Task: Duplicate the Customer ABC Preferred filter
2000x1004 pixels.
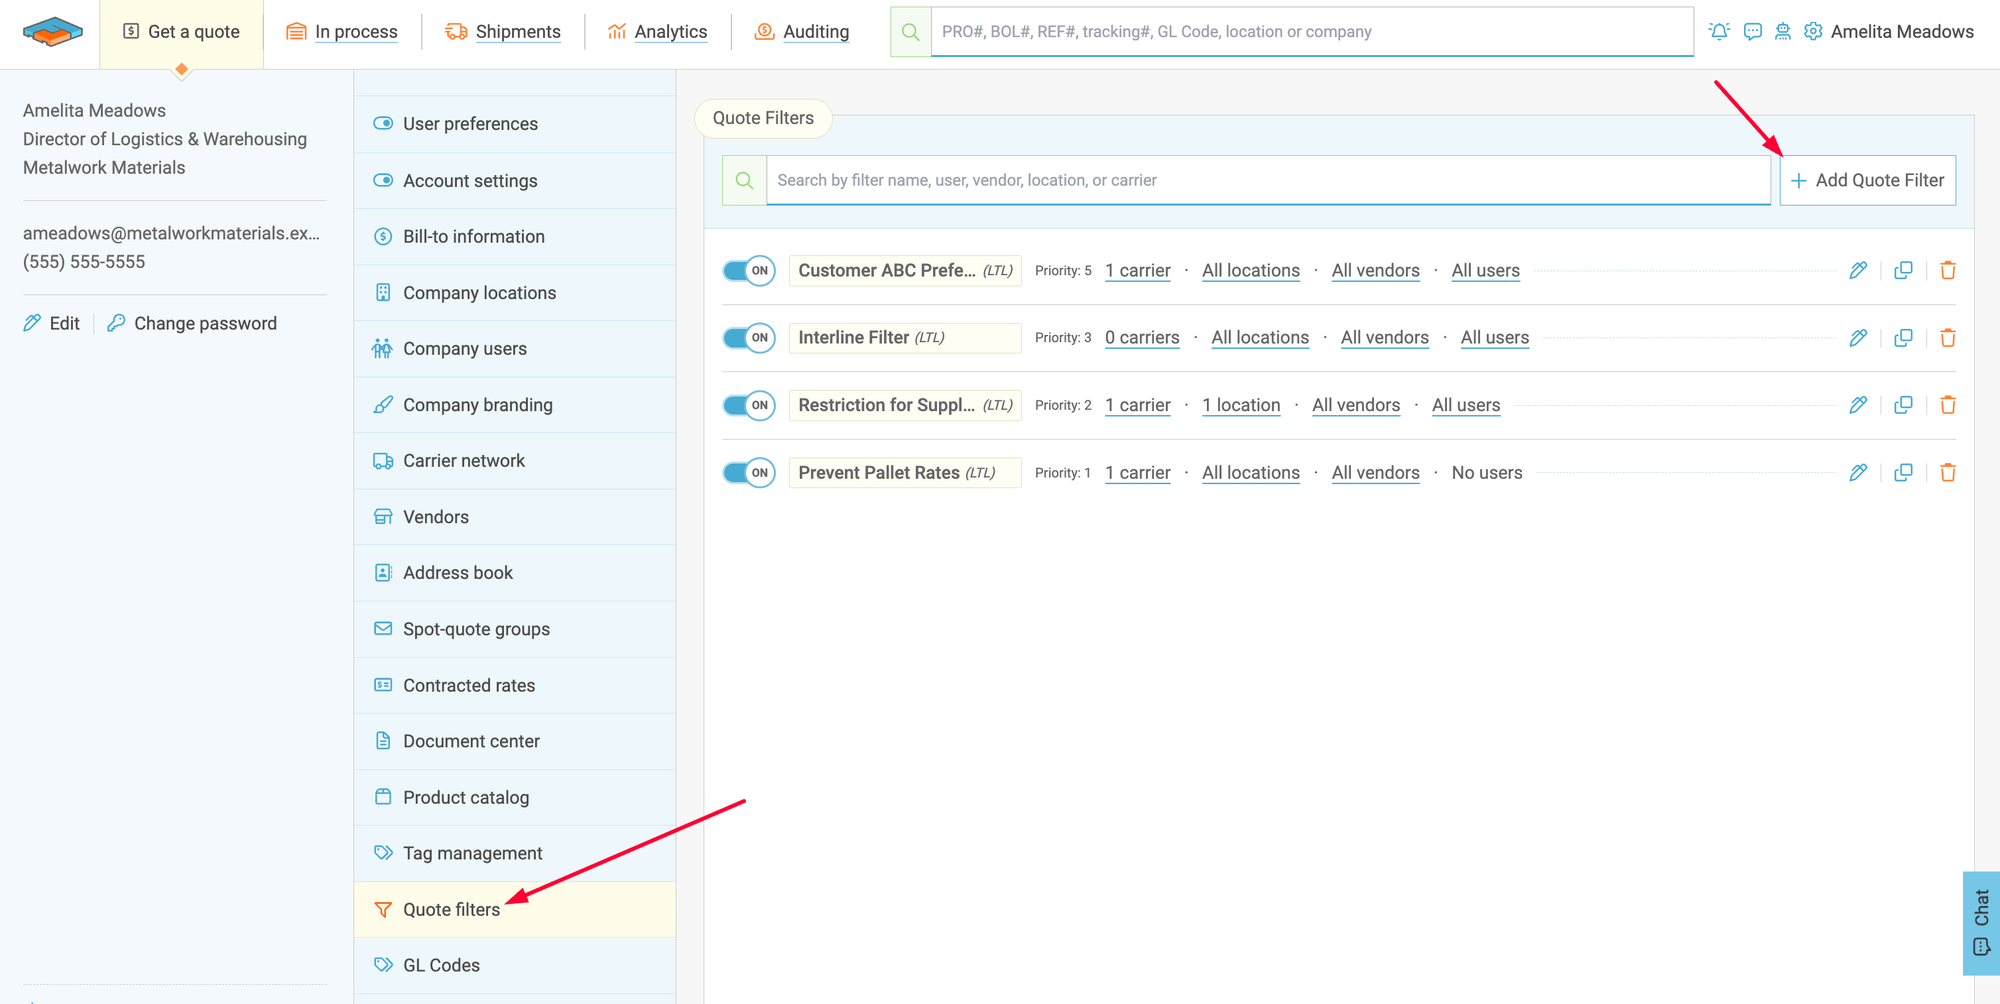Action: pyautogui.click(x=1903, y=270)
